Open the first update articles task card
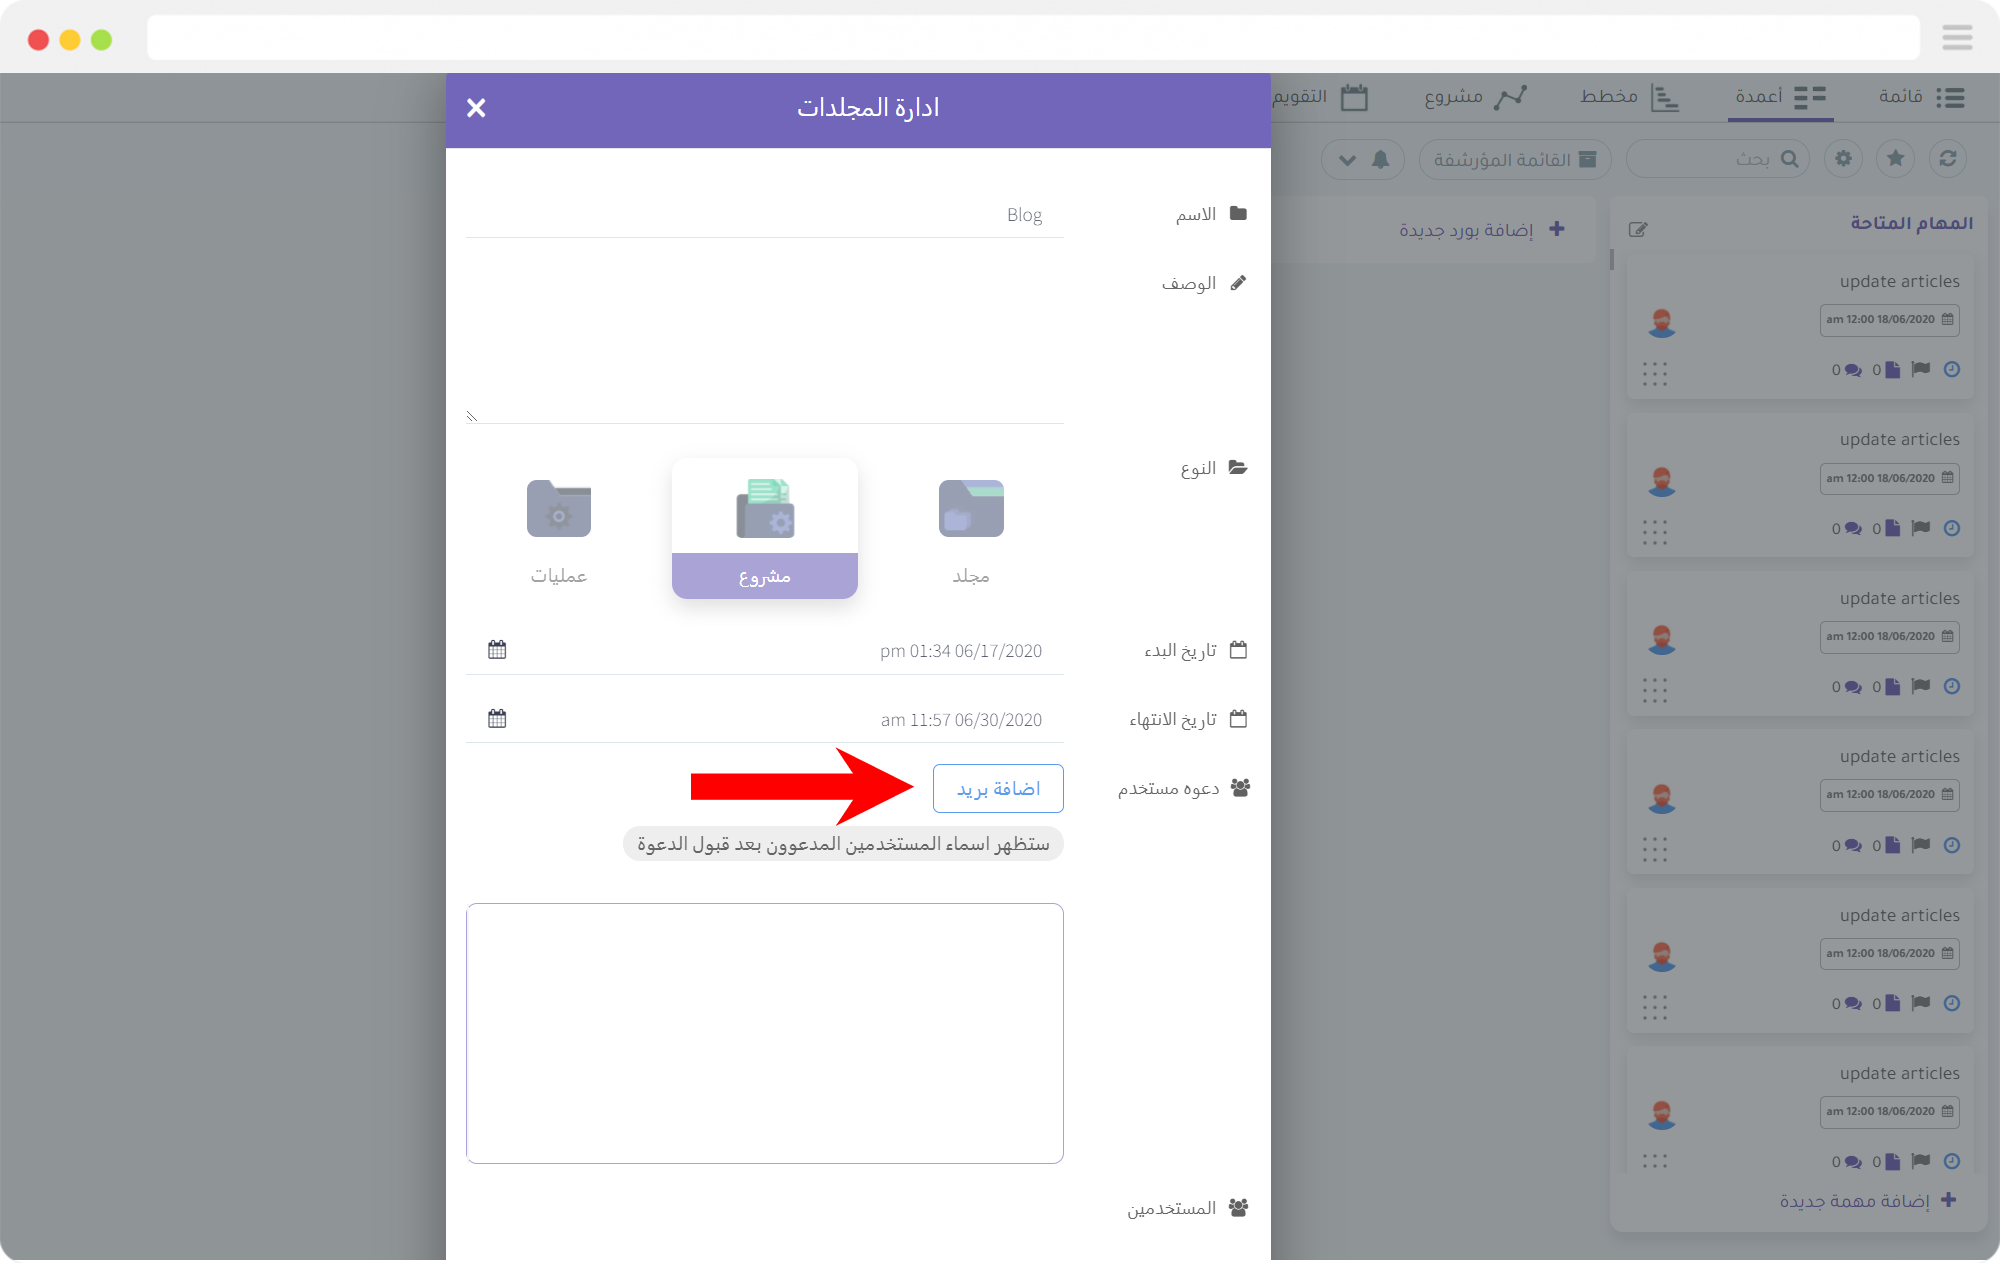The height and width of the screenshot is (1264, 2000). click(x=1800, y=327)
